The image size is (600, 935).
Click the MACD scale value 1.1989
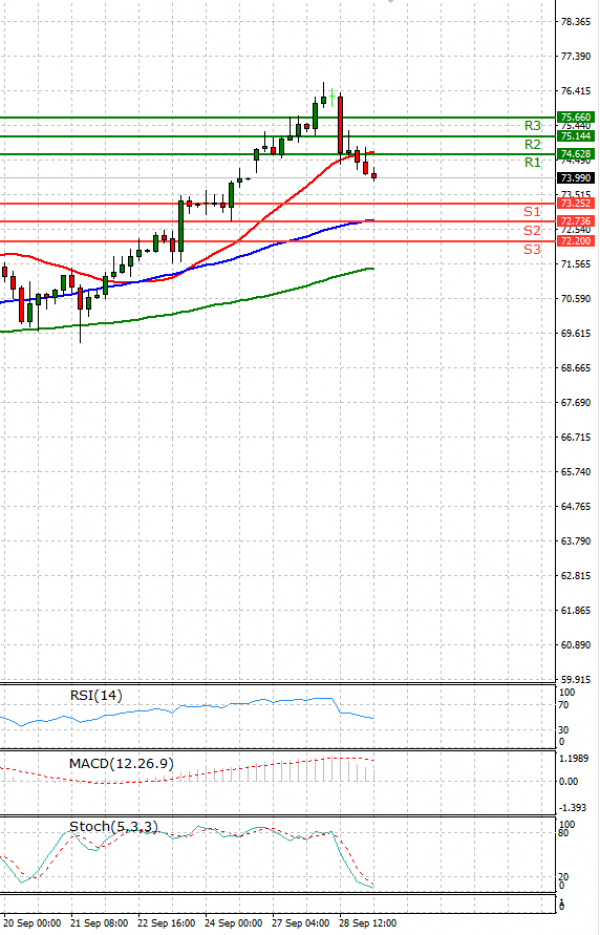tap(573, 758)
